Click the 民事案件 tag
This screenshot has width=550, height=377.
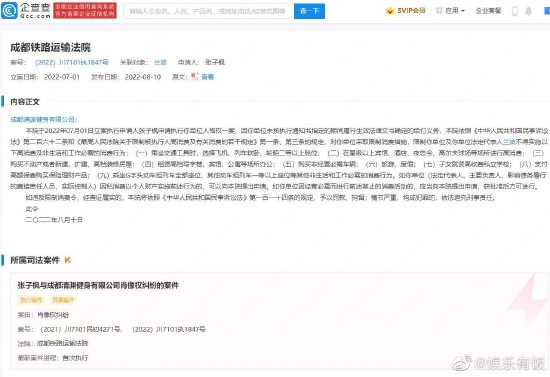point(63,300)
